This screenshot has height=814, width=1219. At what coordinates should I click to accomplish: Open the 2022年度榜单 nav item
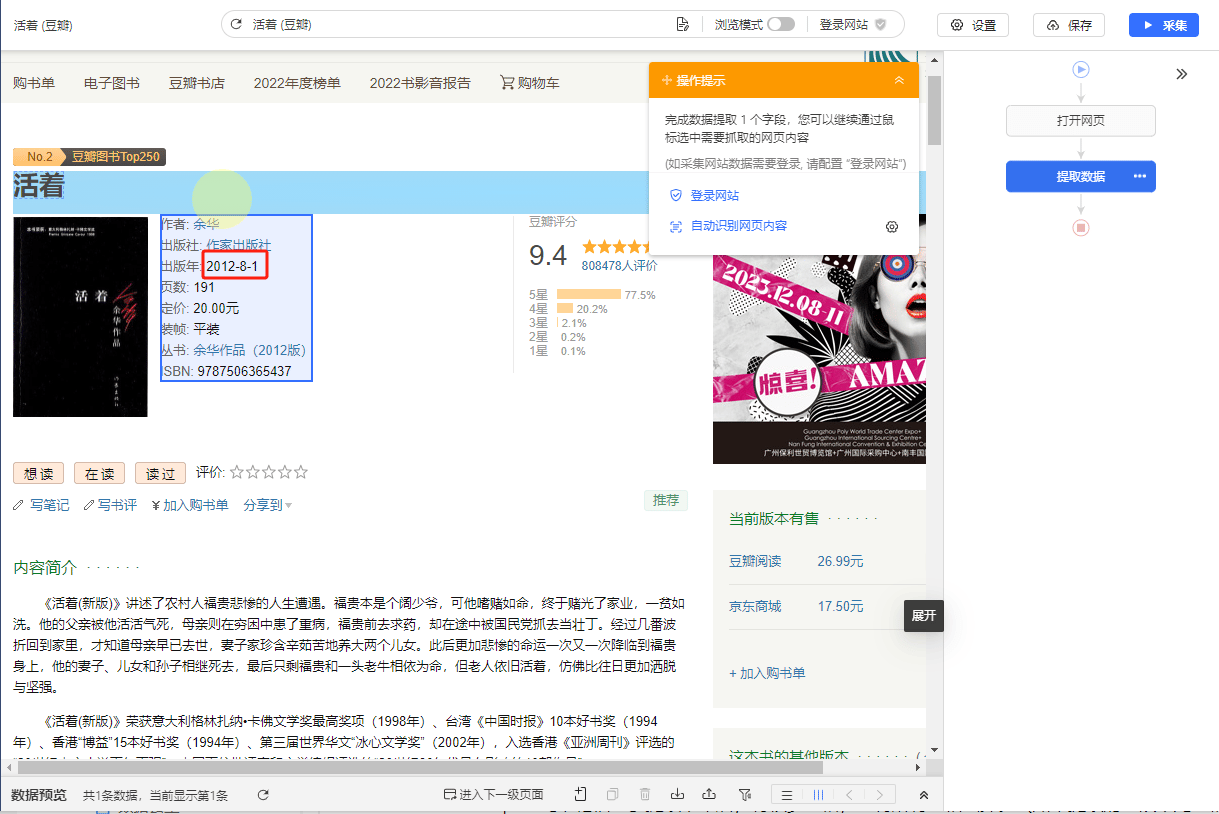click(297, 83)
